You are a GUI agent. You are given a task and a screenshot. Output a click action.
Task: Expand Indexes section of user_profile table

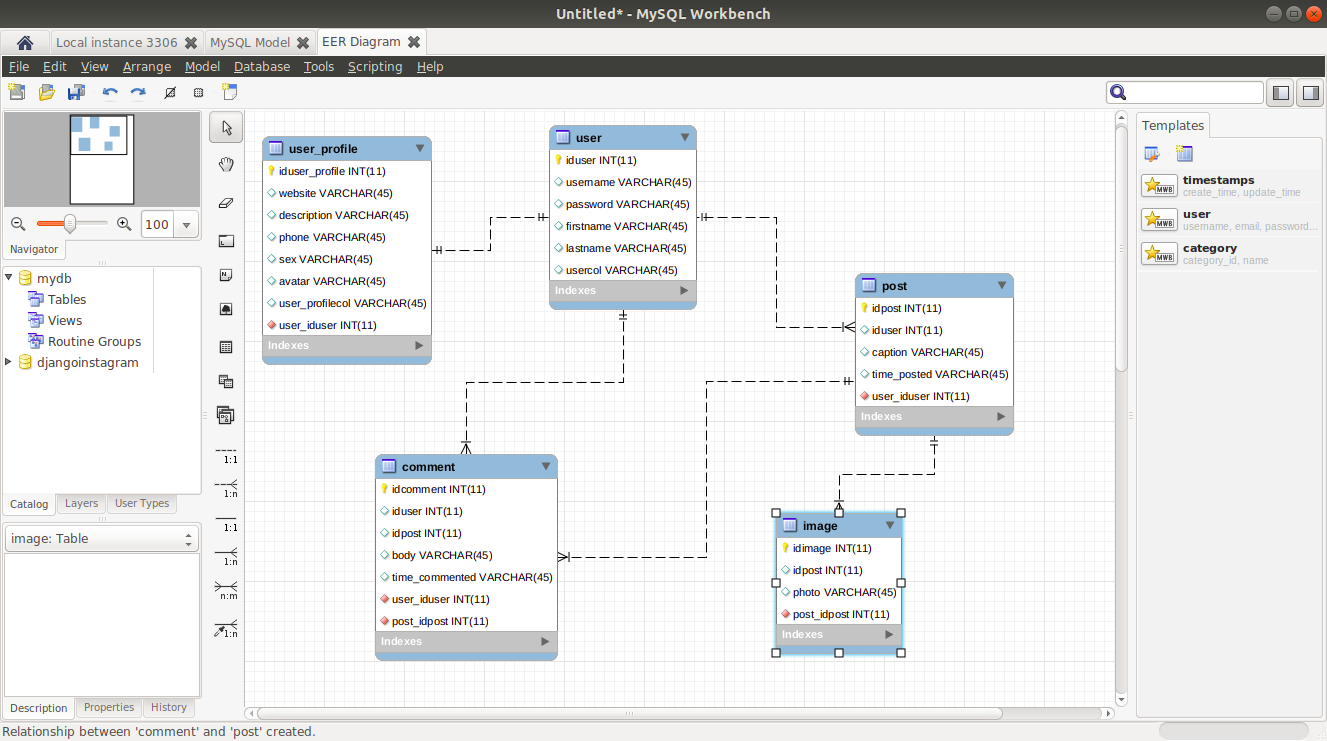(419, 345)
